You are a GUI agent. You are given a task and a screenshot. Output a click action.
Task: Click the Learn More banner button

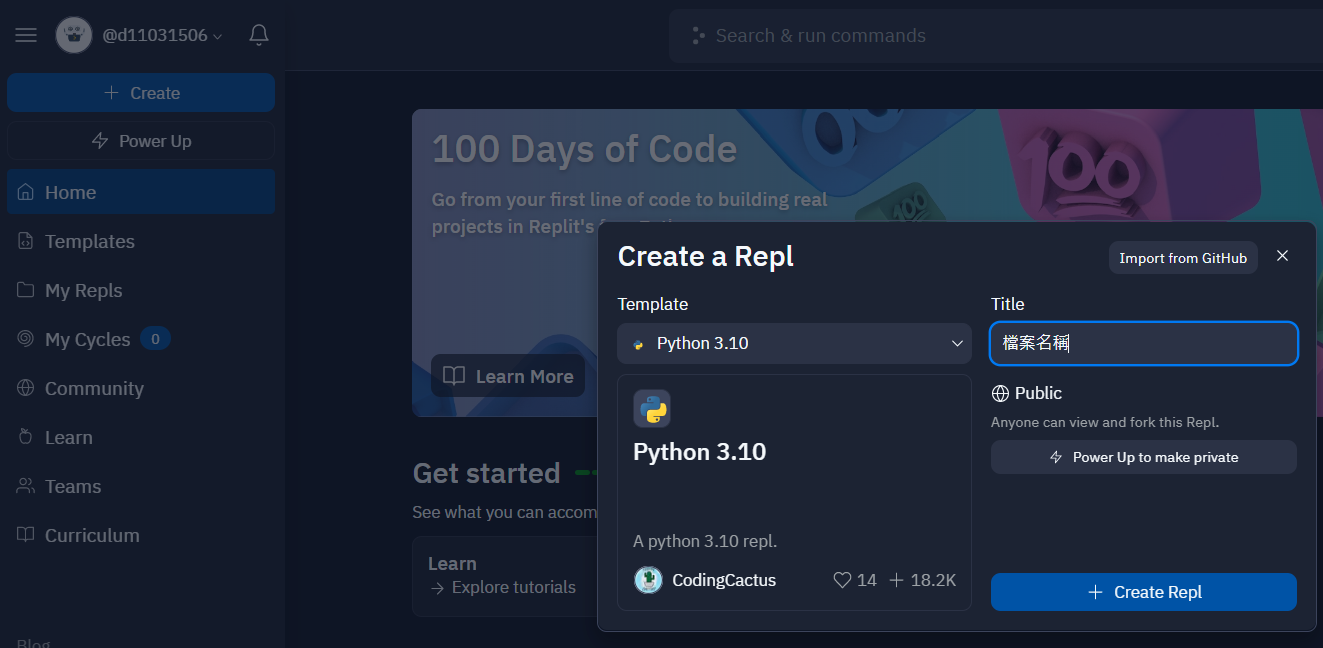click(508, 376)
